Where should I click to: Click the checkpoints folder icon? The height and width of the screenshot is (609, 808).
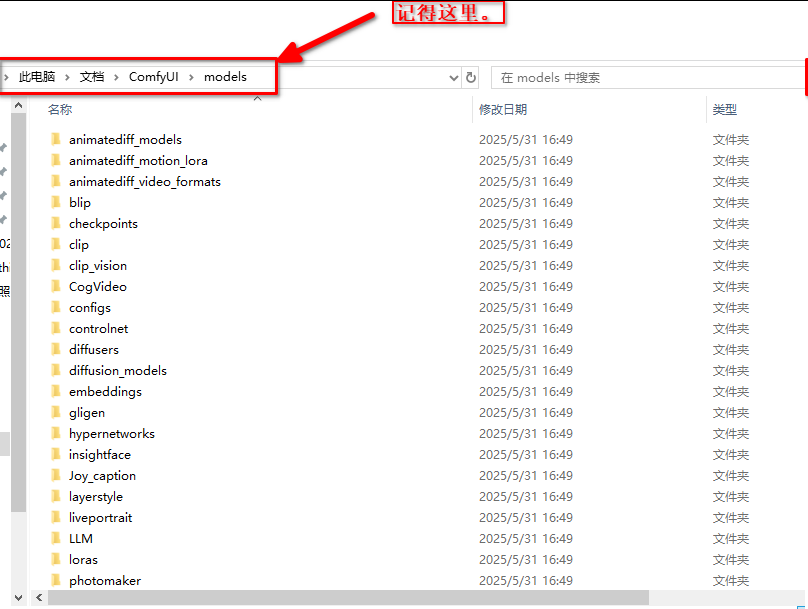(56, 224)
